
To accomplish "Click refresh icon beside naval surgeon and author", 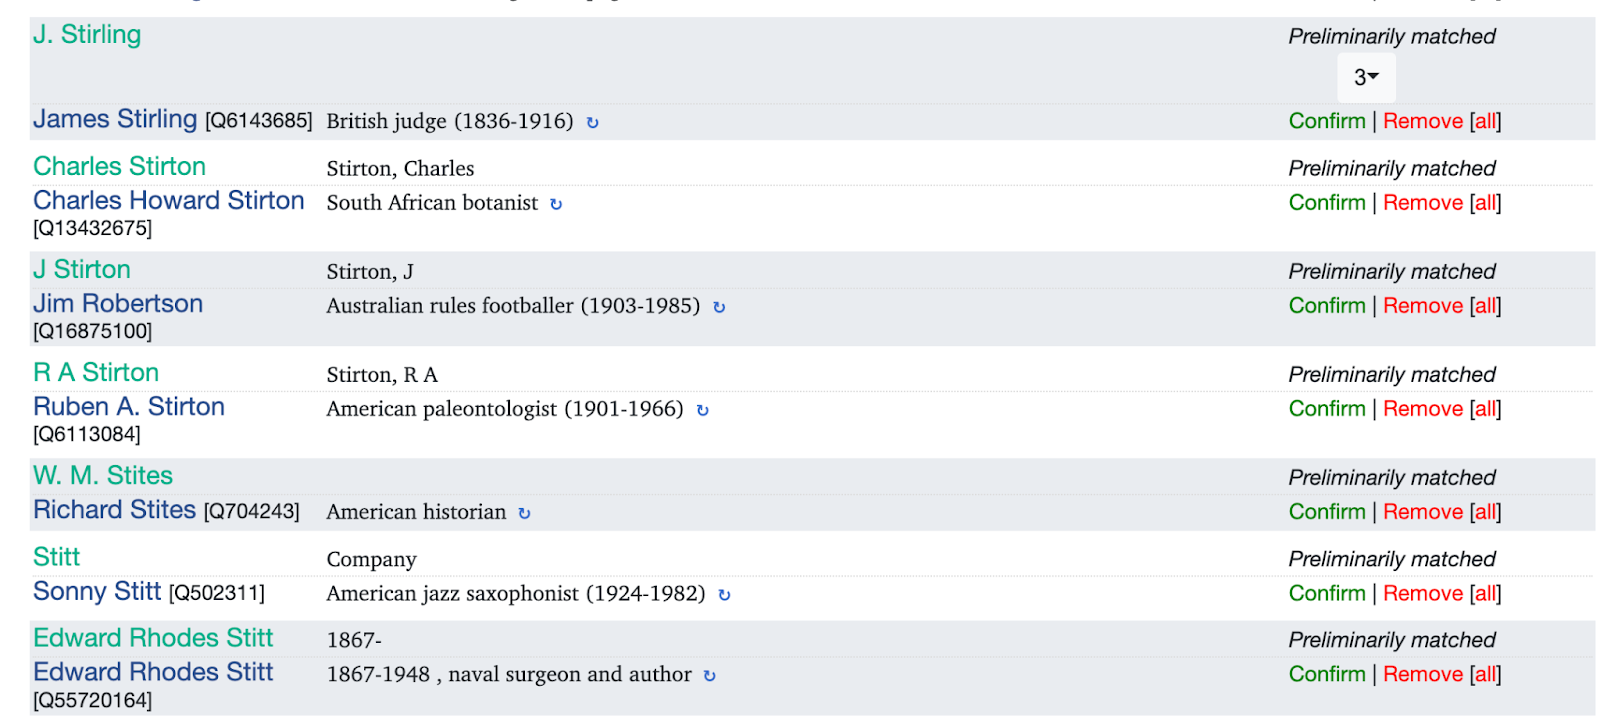I will [x=709, y=677].
